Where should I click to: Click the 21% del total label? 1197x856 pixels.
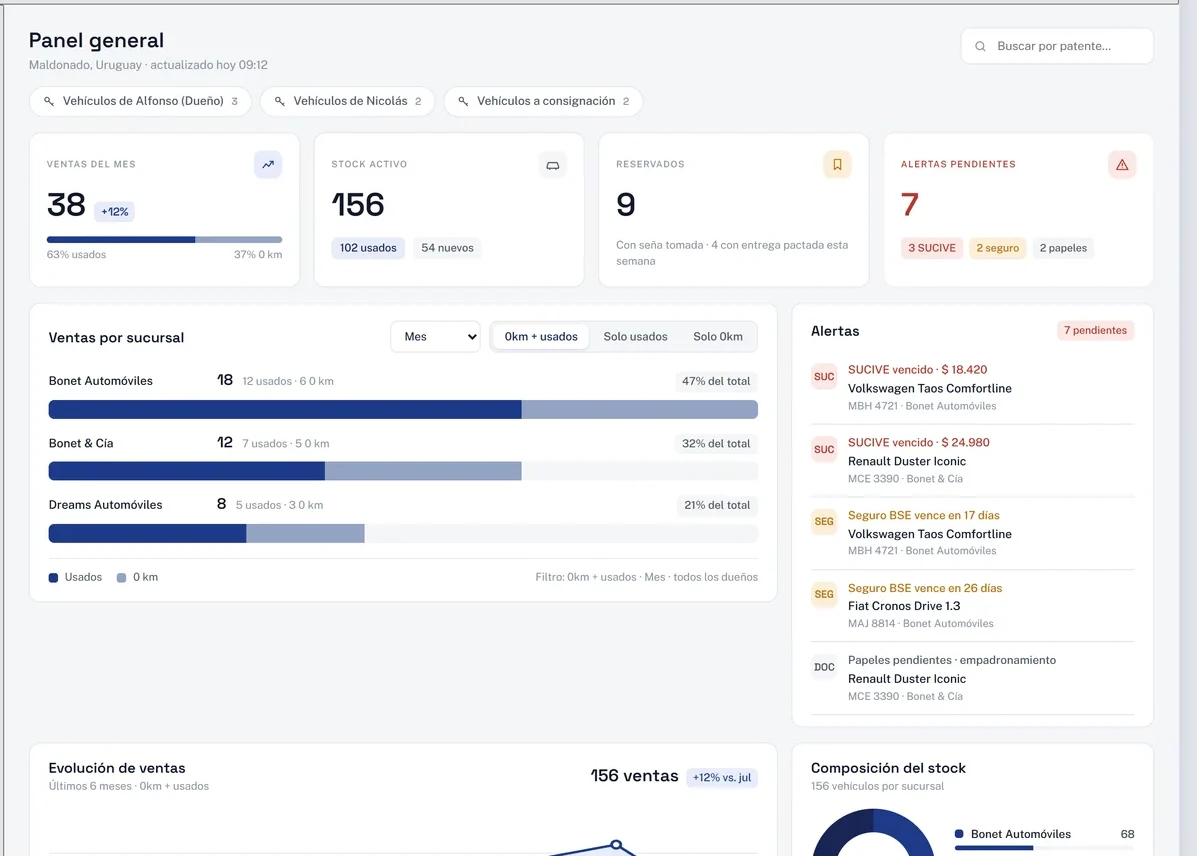(x=717, y=506)
